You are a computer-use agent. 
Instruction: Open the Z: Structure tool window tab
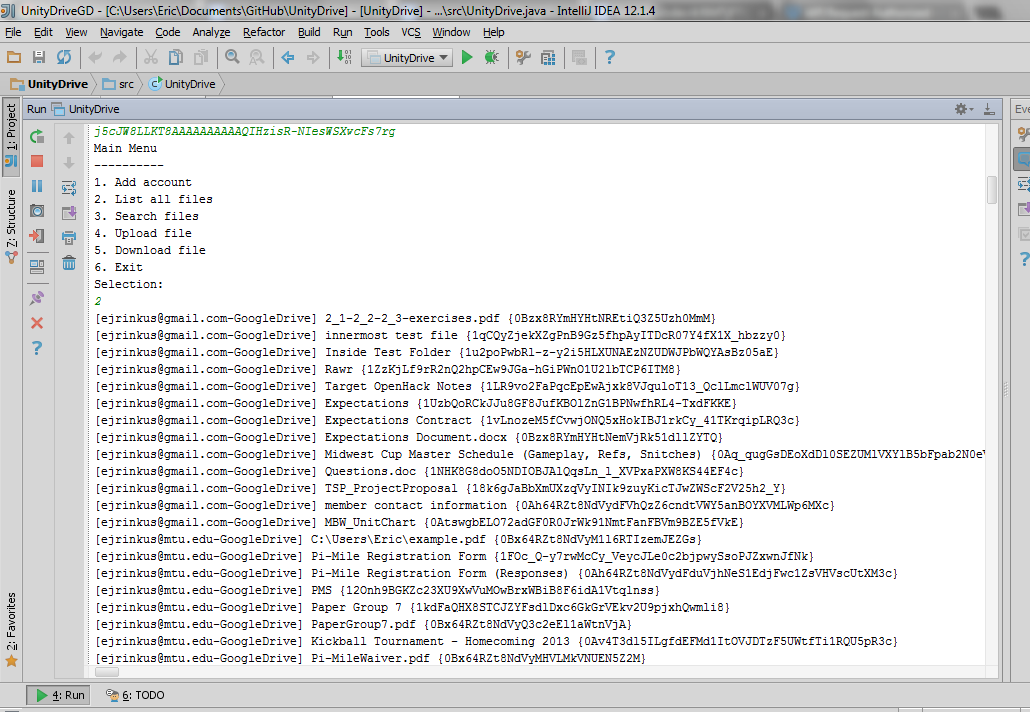click(x=11, y=226)
